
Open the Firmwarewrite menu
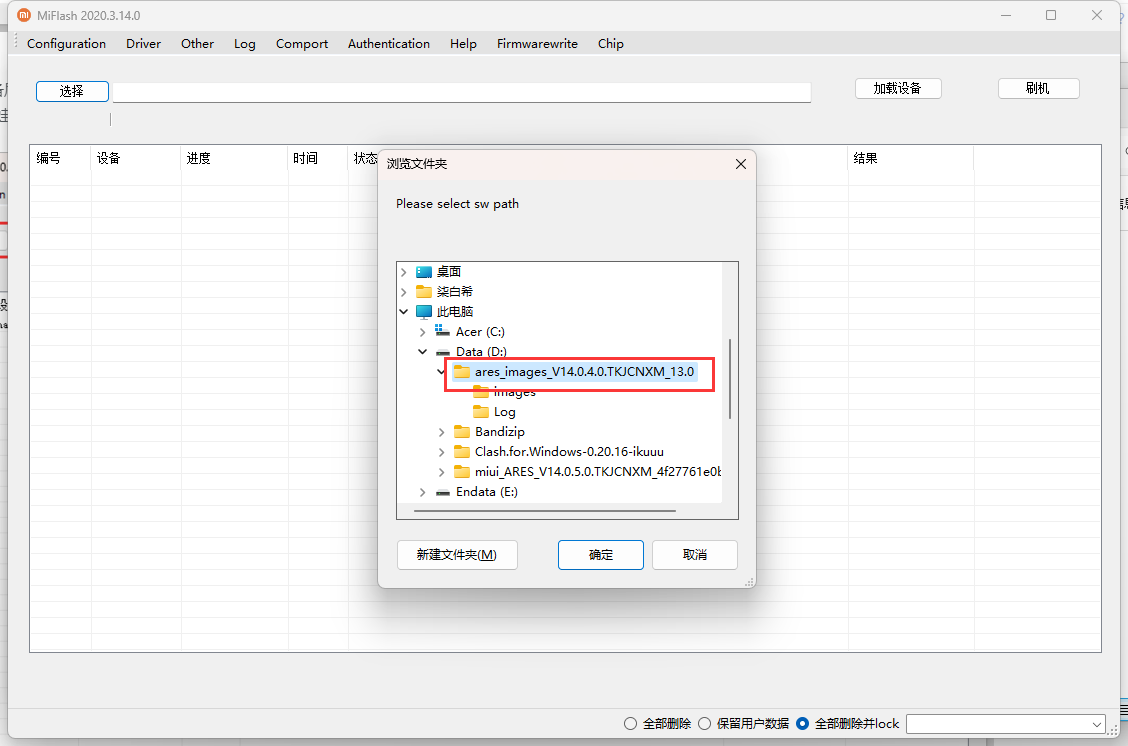(537, 44)
